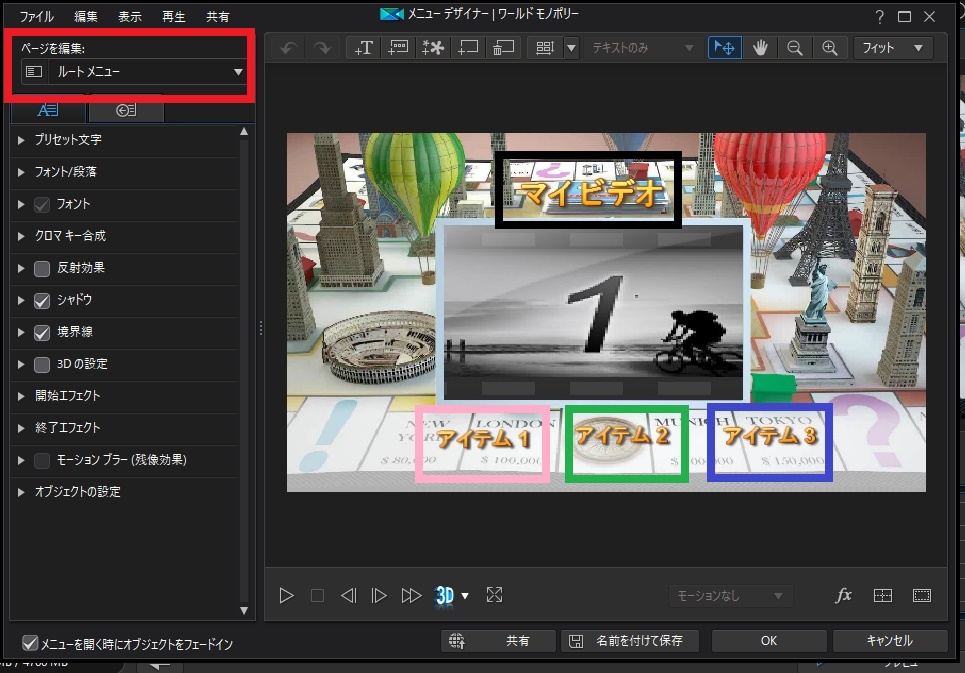Click the キャンセル button
The height and width of the screenshot is (673, 965).
pyautogui.click(x=889, y=641)
